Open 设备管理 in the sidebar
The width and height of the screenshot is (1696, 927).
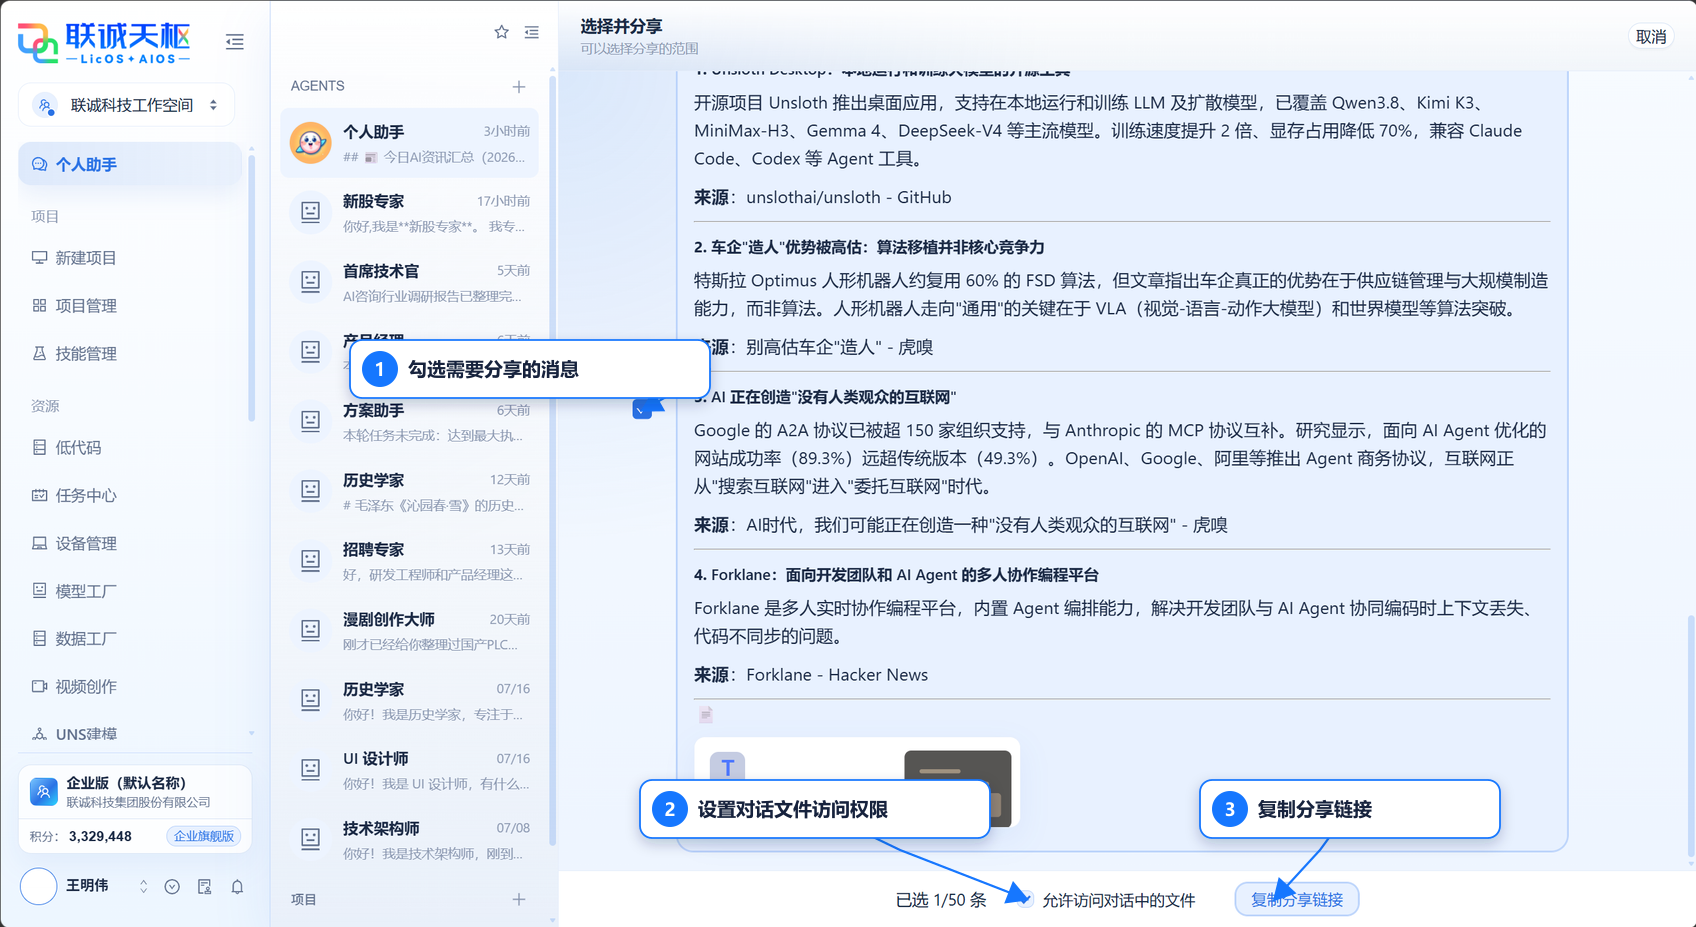(x=130, y=544)
